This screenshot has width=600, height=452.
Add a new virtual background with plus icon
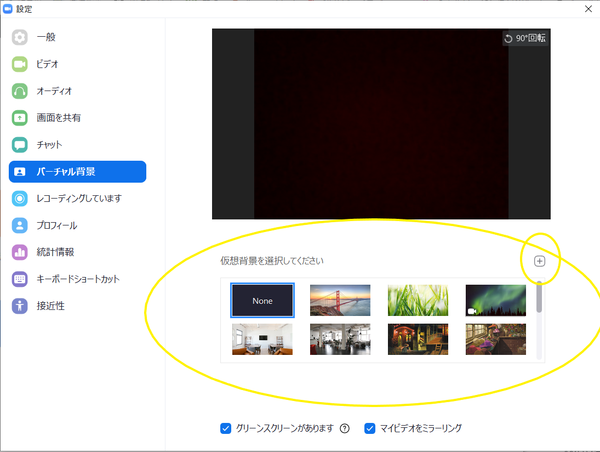tap(540, 261)
